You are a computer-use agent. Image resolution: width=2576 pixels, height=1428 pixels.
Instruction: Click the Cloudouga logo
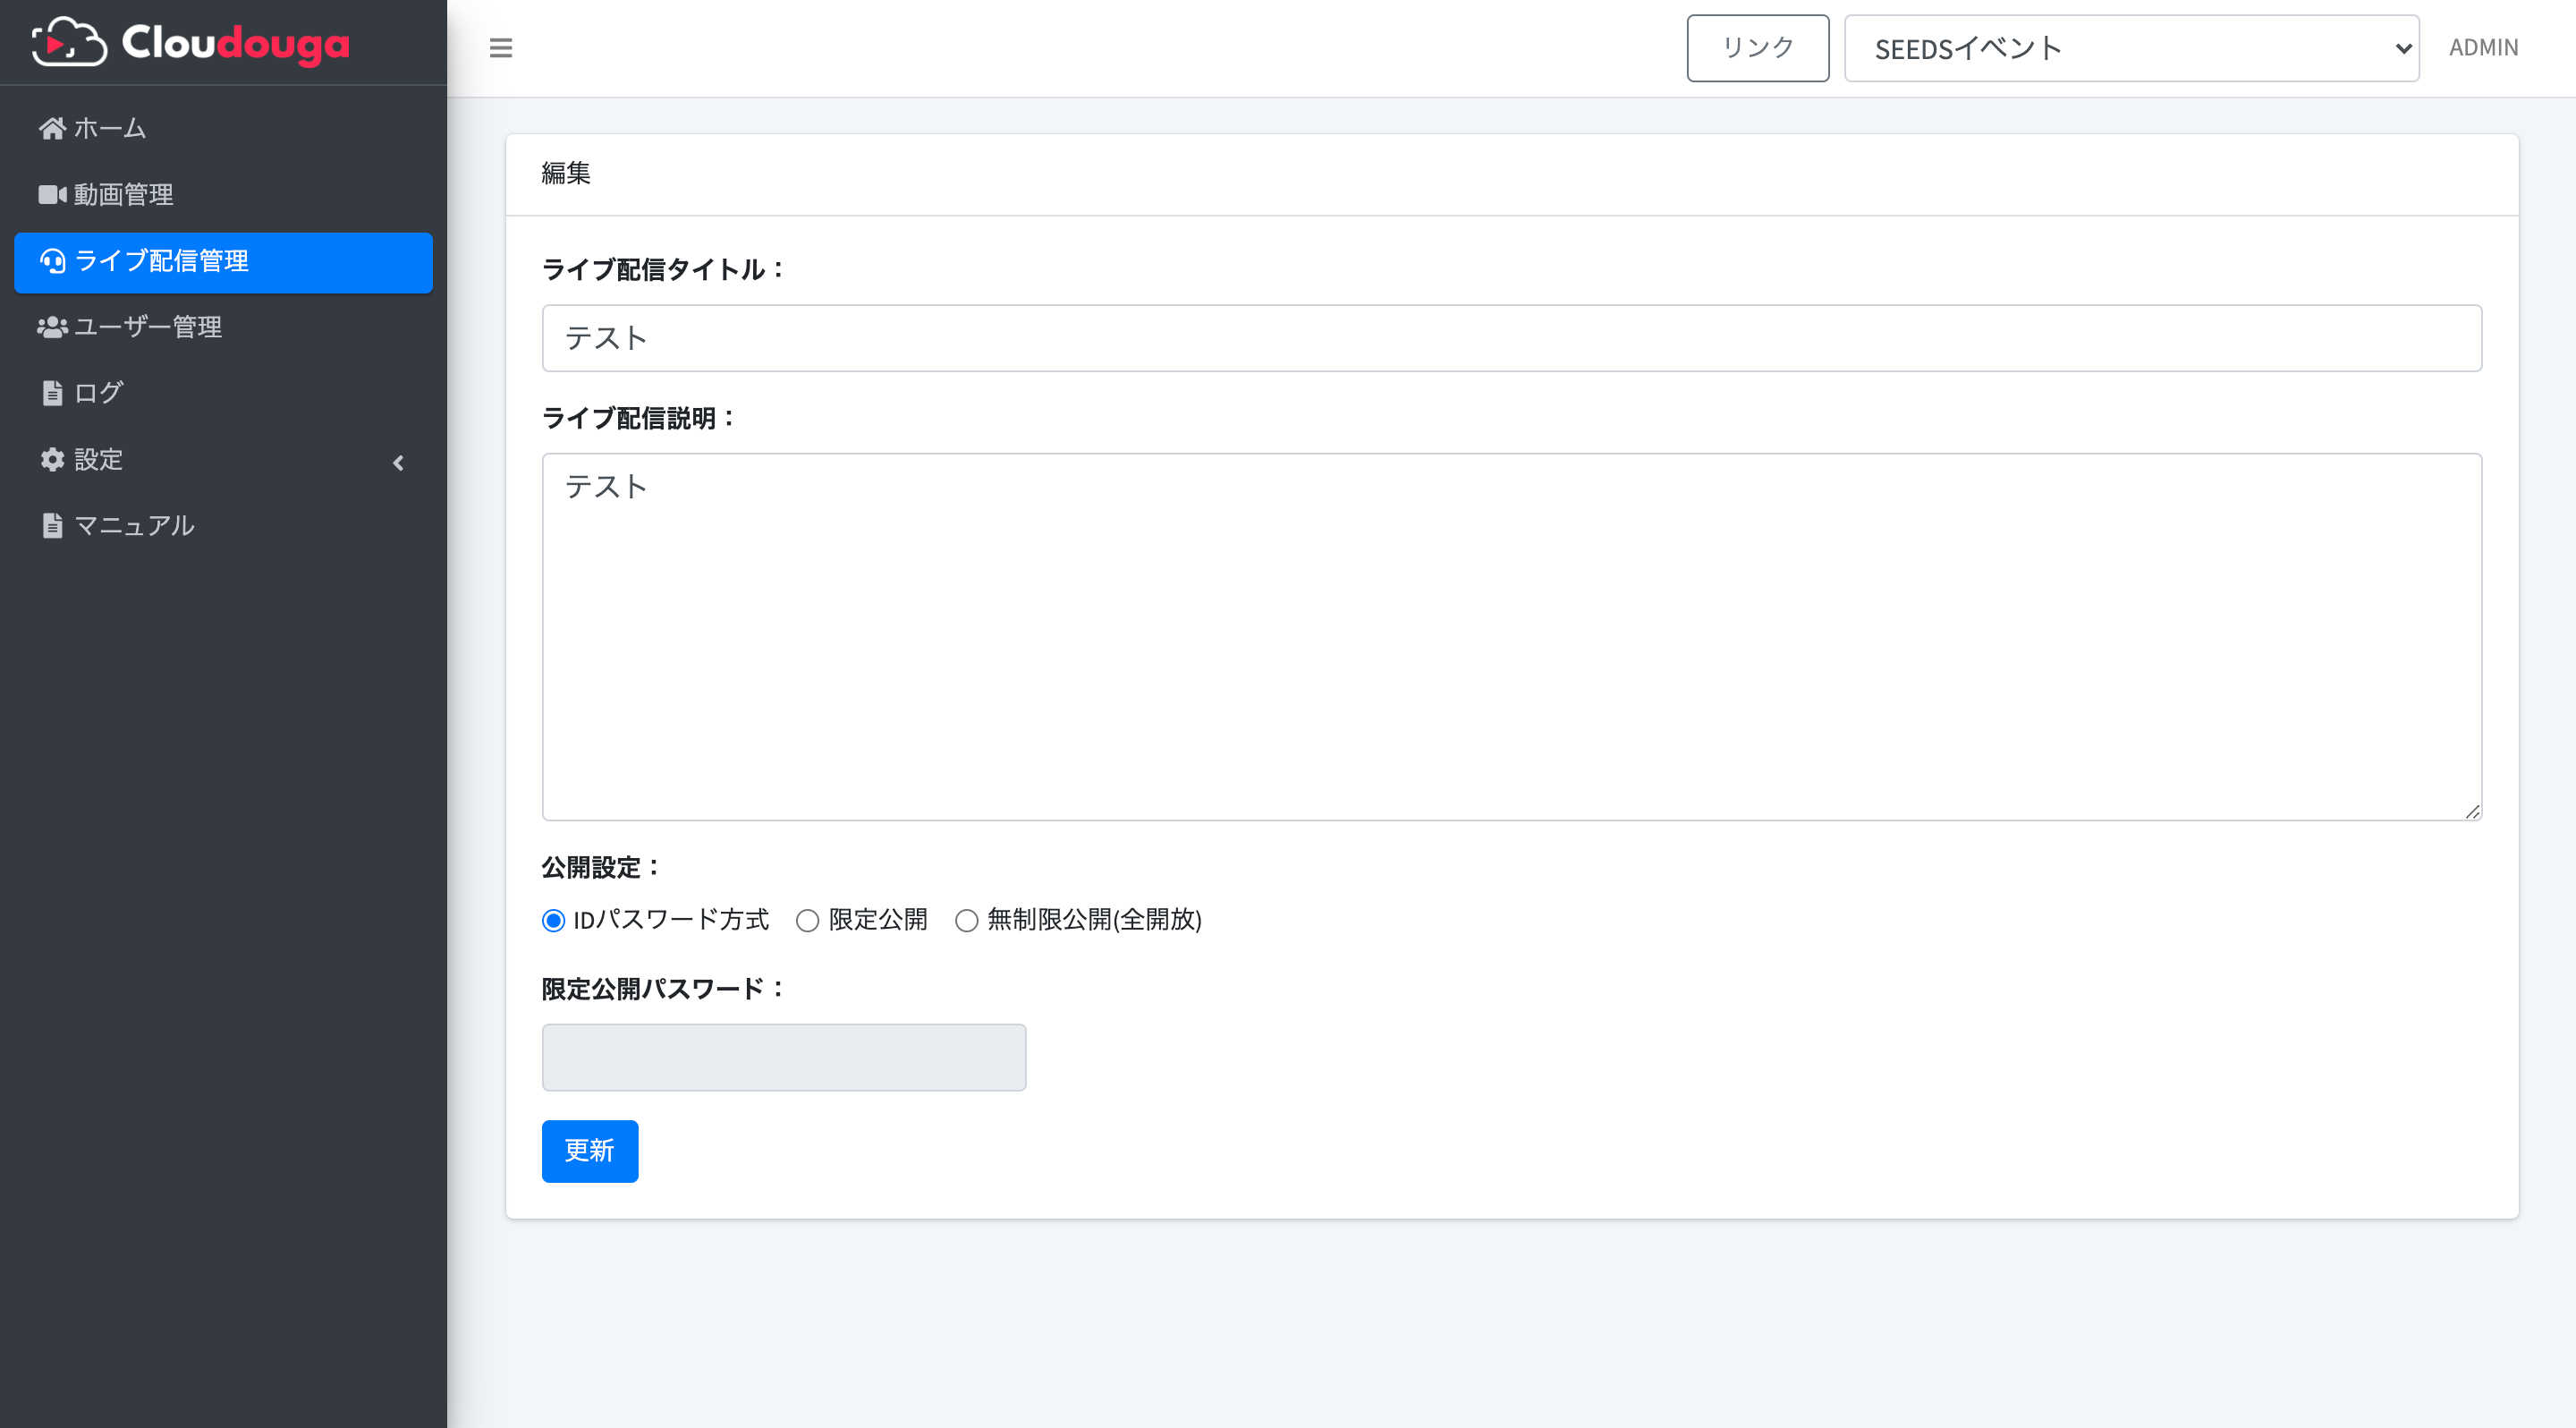coord(190,43)
